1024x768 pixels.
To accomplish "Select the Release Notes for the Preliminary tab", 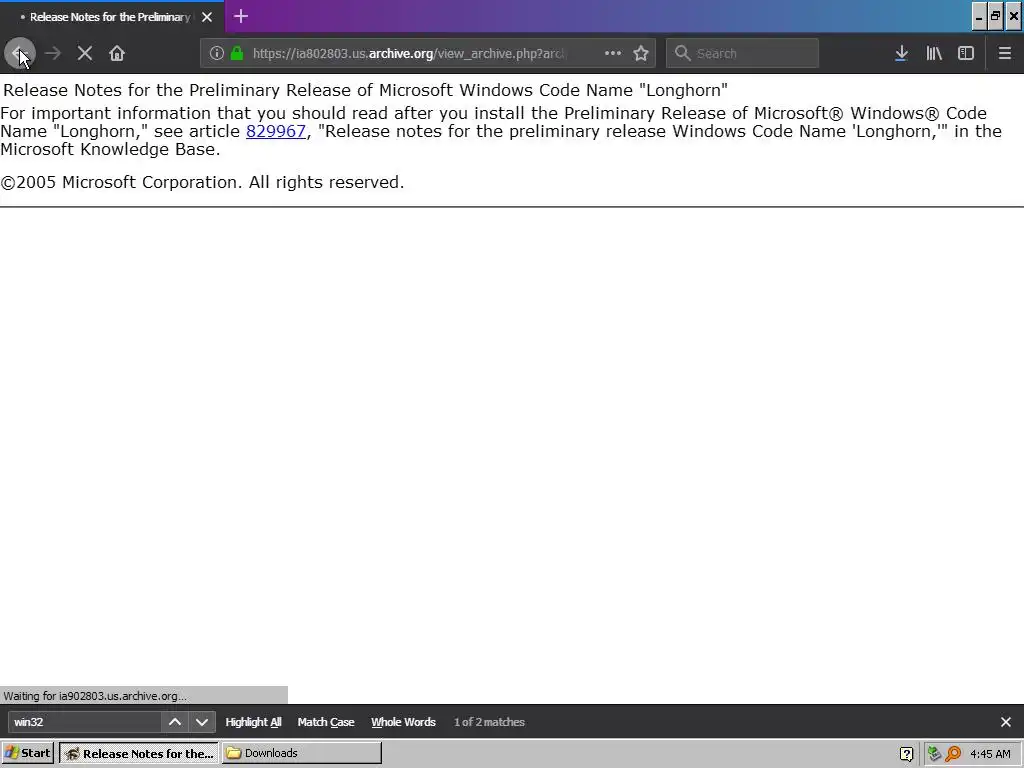I will click(x=110, y=17).
